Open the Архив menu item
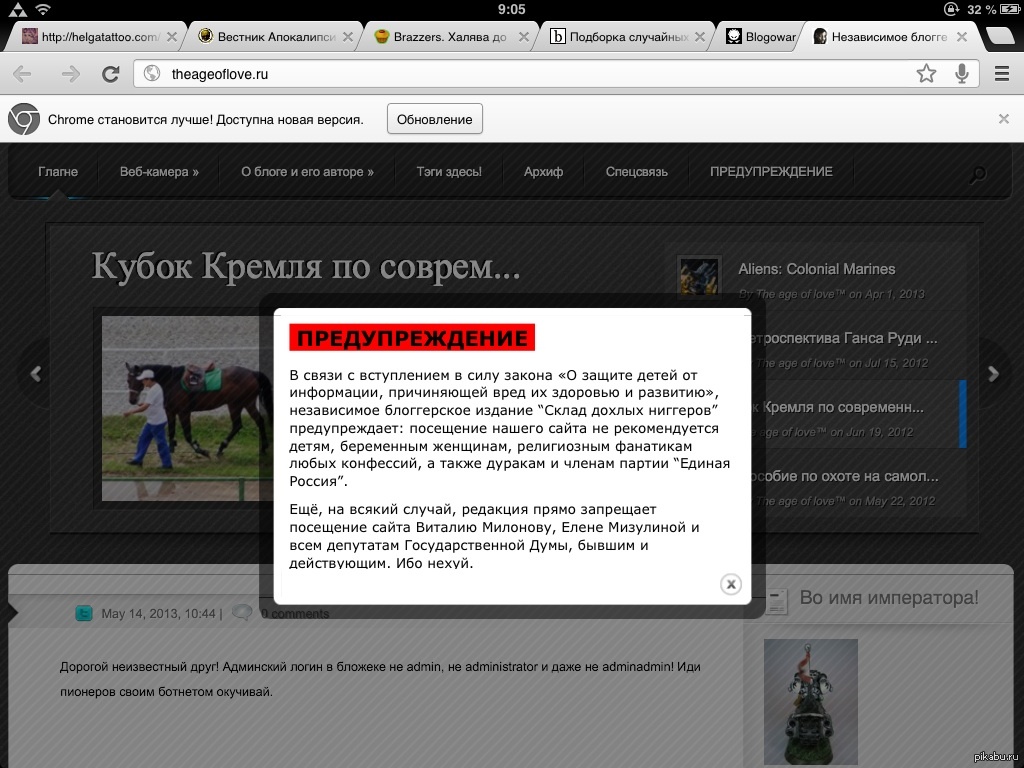 click(x=543, y=172)
